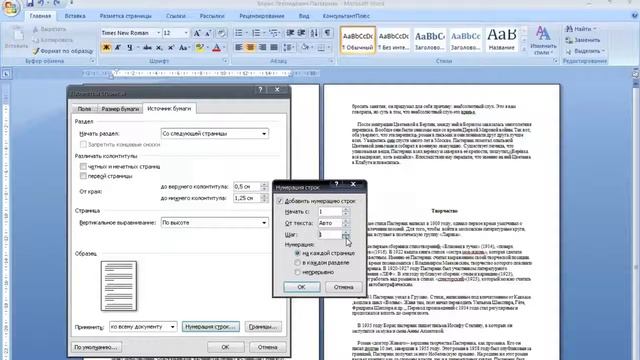Clear formatting icon
This screenshot has height=360, width=640.
coord(222,33)
